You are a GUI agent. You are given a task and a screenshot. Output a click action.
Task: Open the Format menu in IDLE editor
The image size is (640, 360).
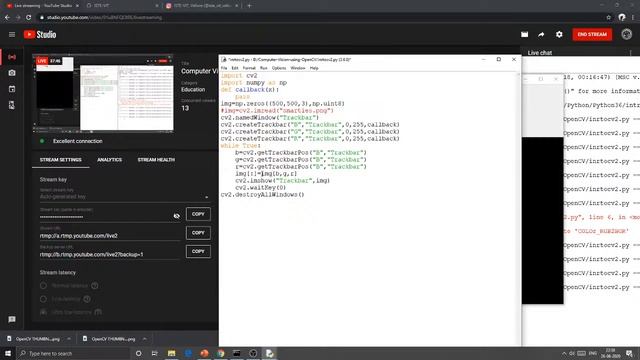(249, 68)
